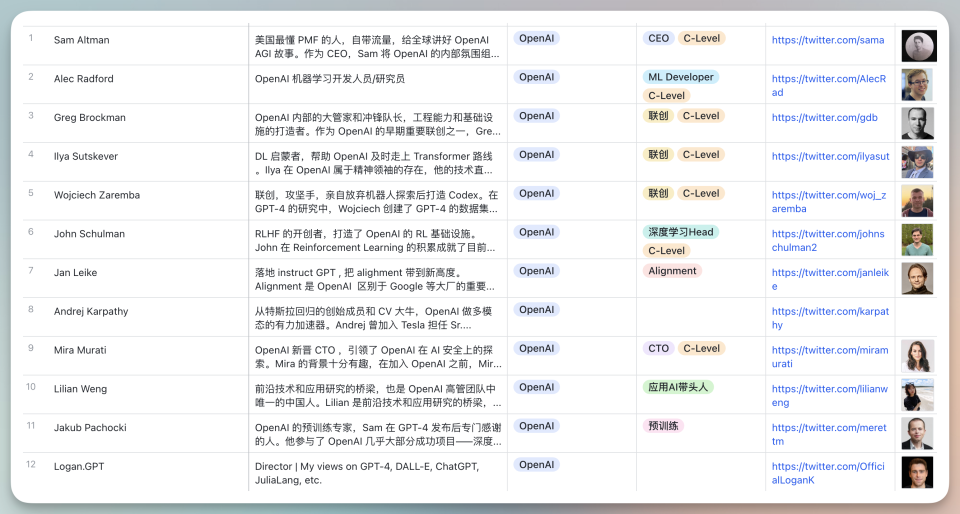
Task: Open the twitter.com/gdb link
Action: (824, 117)
